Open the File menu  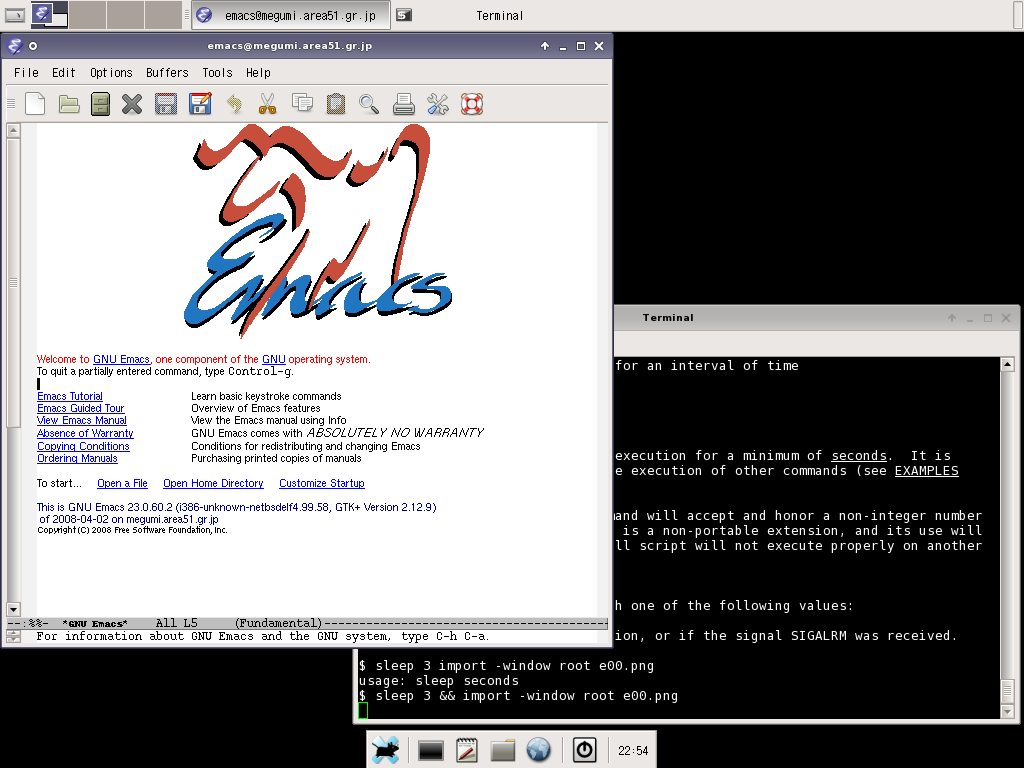(x=26, y=72)
